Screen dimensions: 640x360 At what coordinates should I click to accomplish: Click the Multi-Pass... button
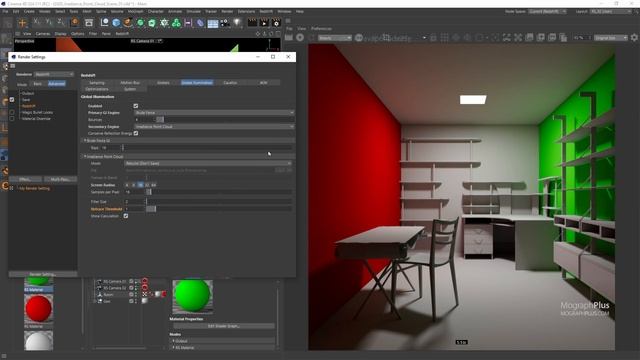click(60, 179)
